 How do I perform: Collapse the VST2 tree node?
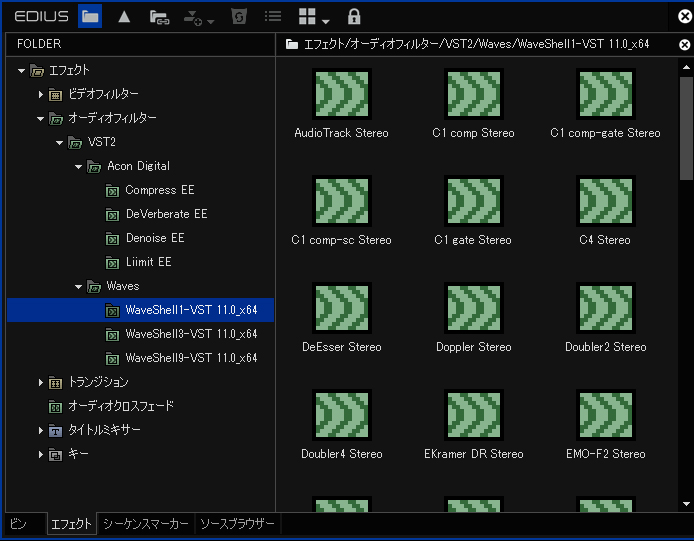click(59, 143)
